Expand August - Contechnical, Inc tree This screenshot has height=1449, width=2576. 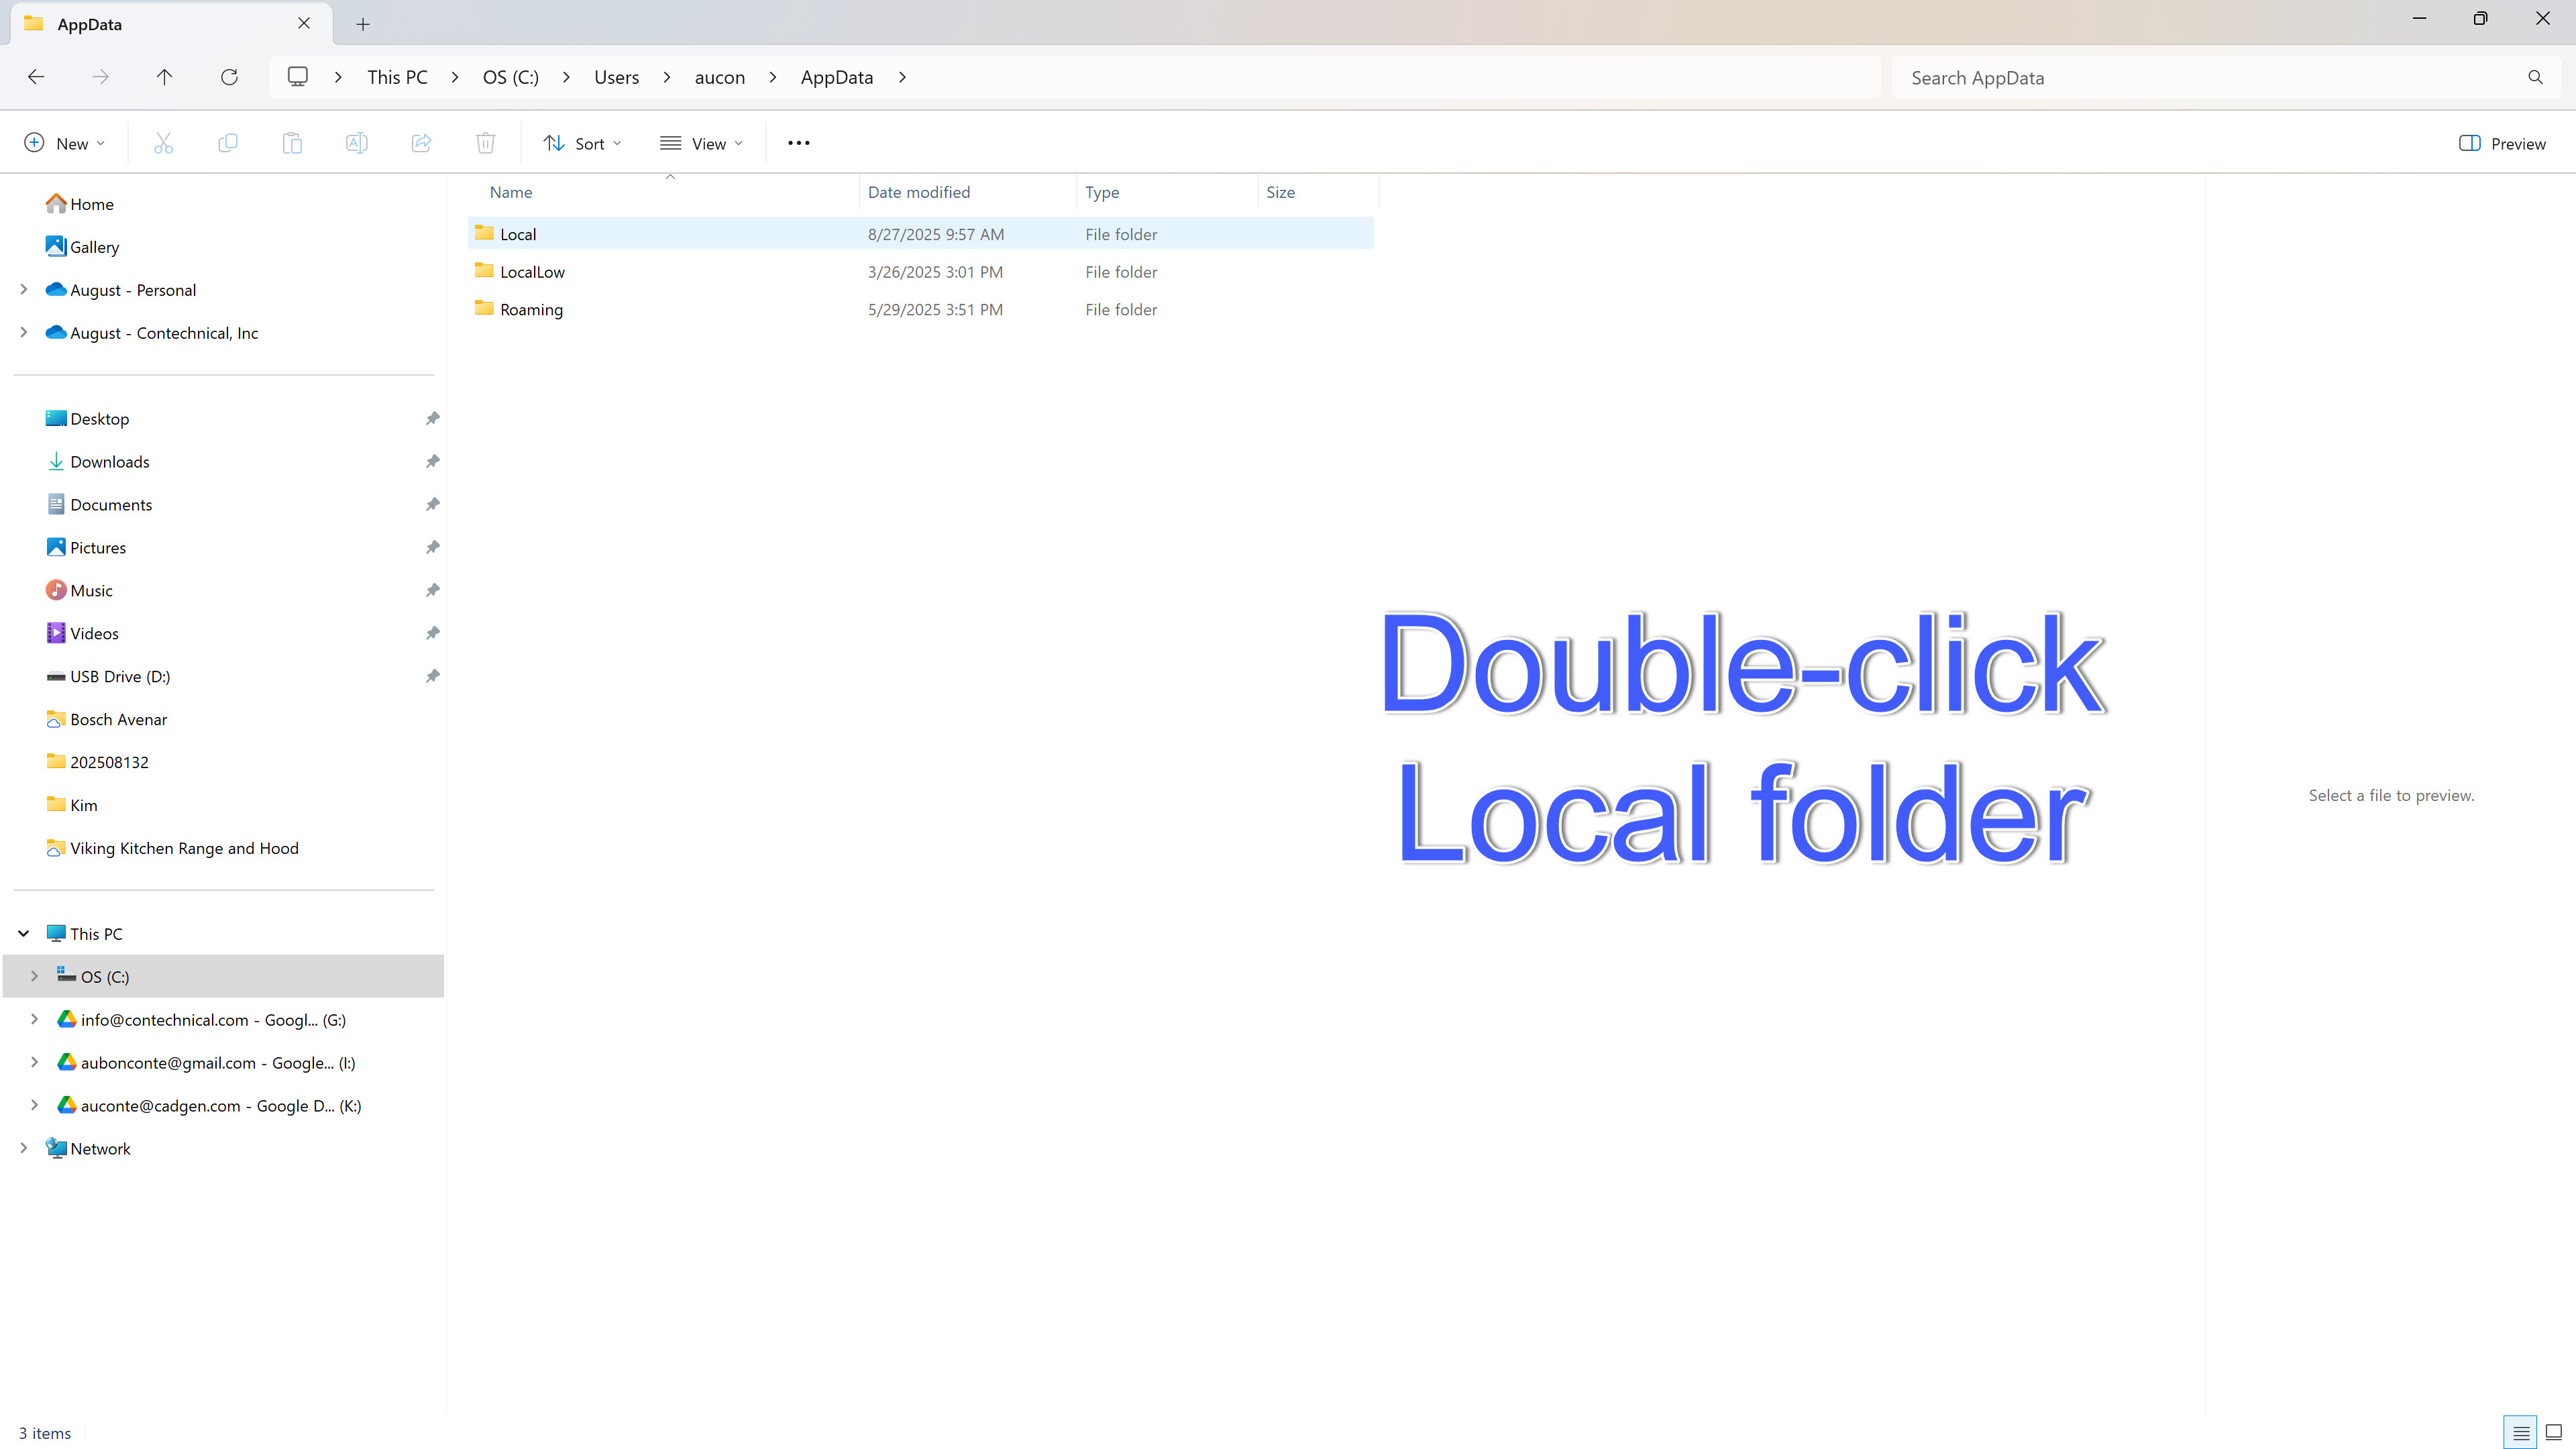[24, 332]
